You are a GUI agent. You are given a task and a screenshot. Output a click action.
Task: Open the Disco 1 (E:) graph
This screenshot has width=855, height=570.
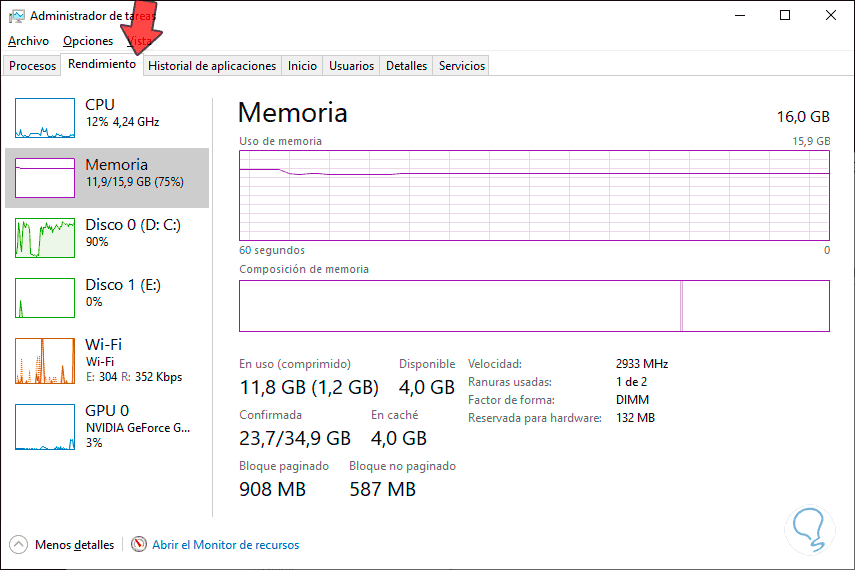point(45,298)
